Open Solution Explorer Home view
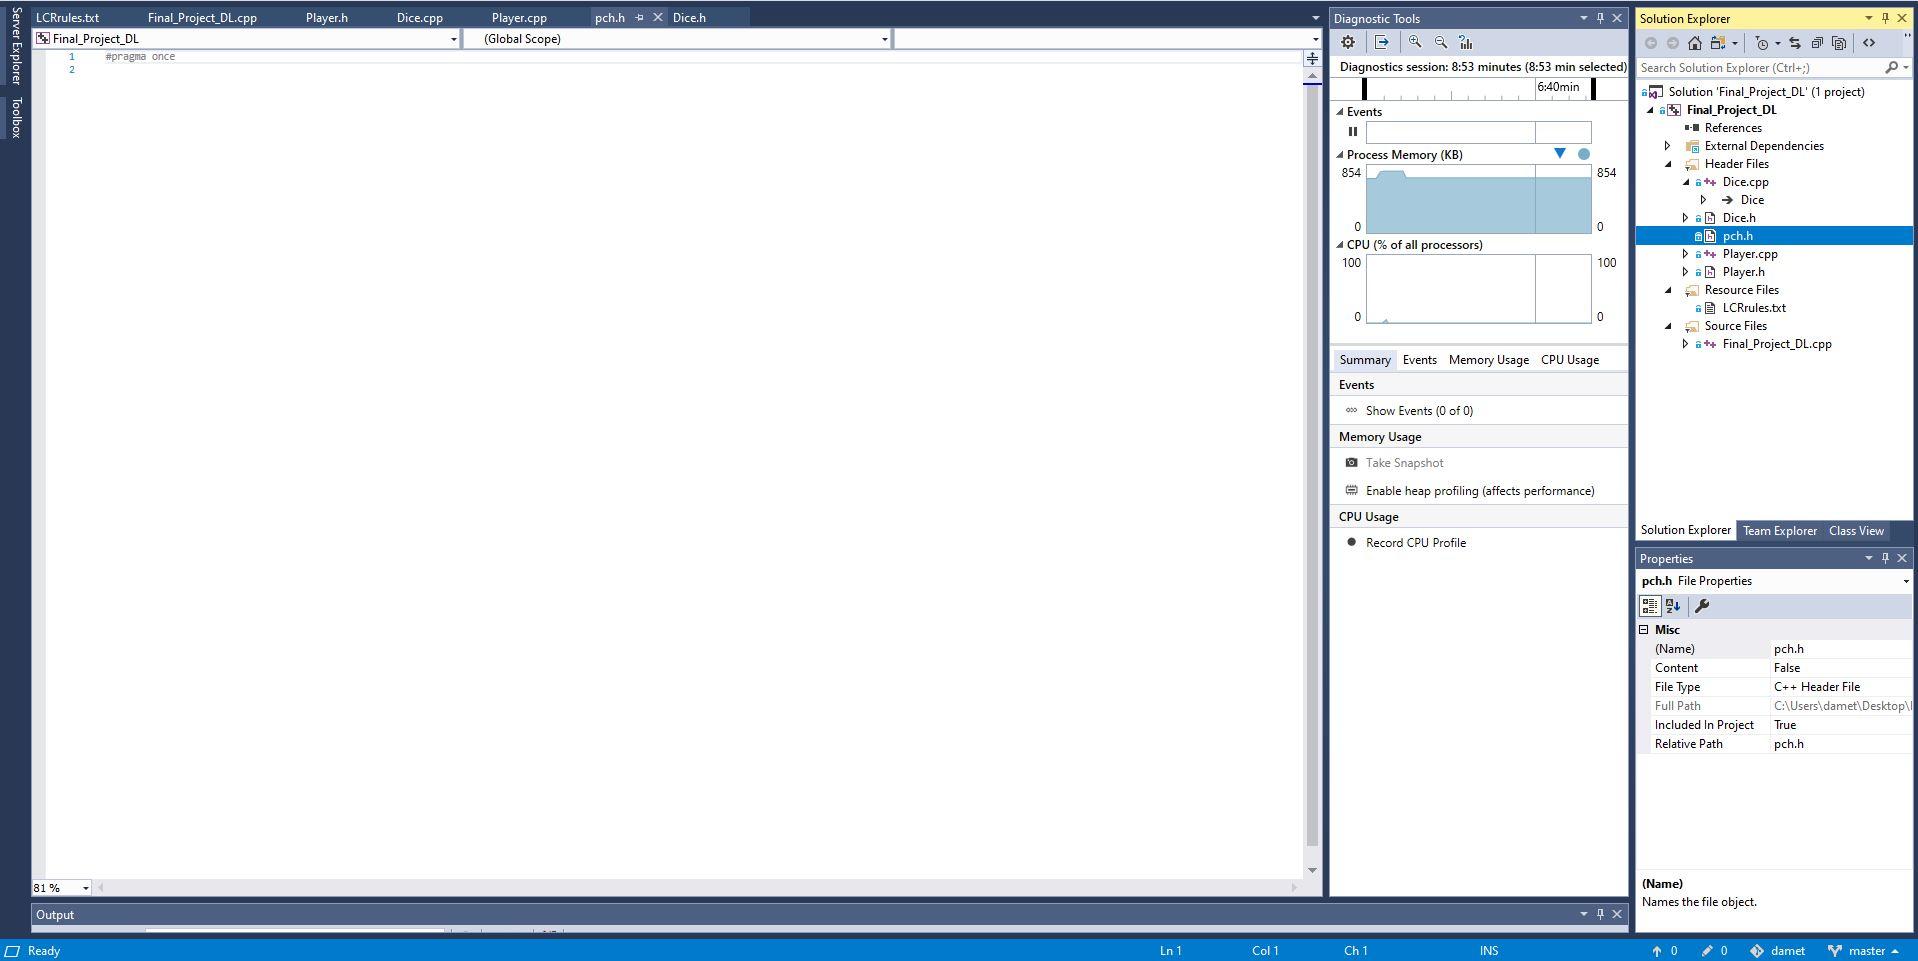1918x961 pixels. [1696, 43]
